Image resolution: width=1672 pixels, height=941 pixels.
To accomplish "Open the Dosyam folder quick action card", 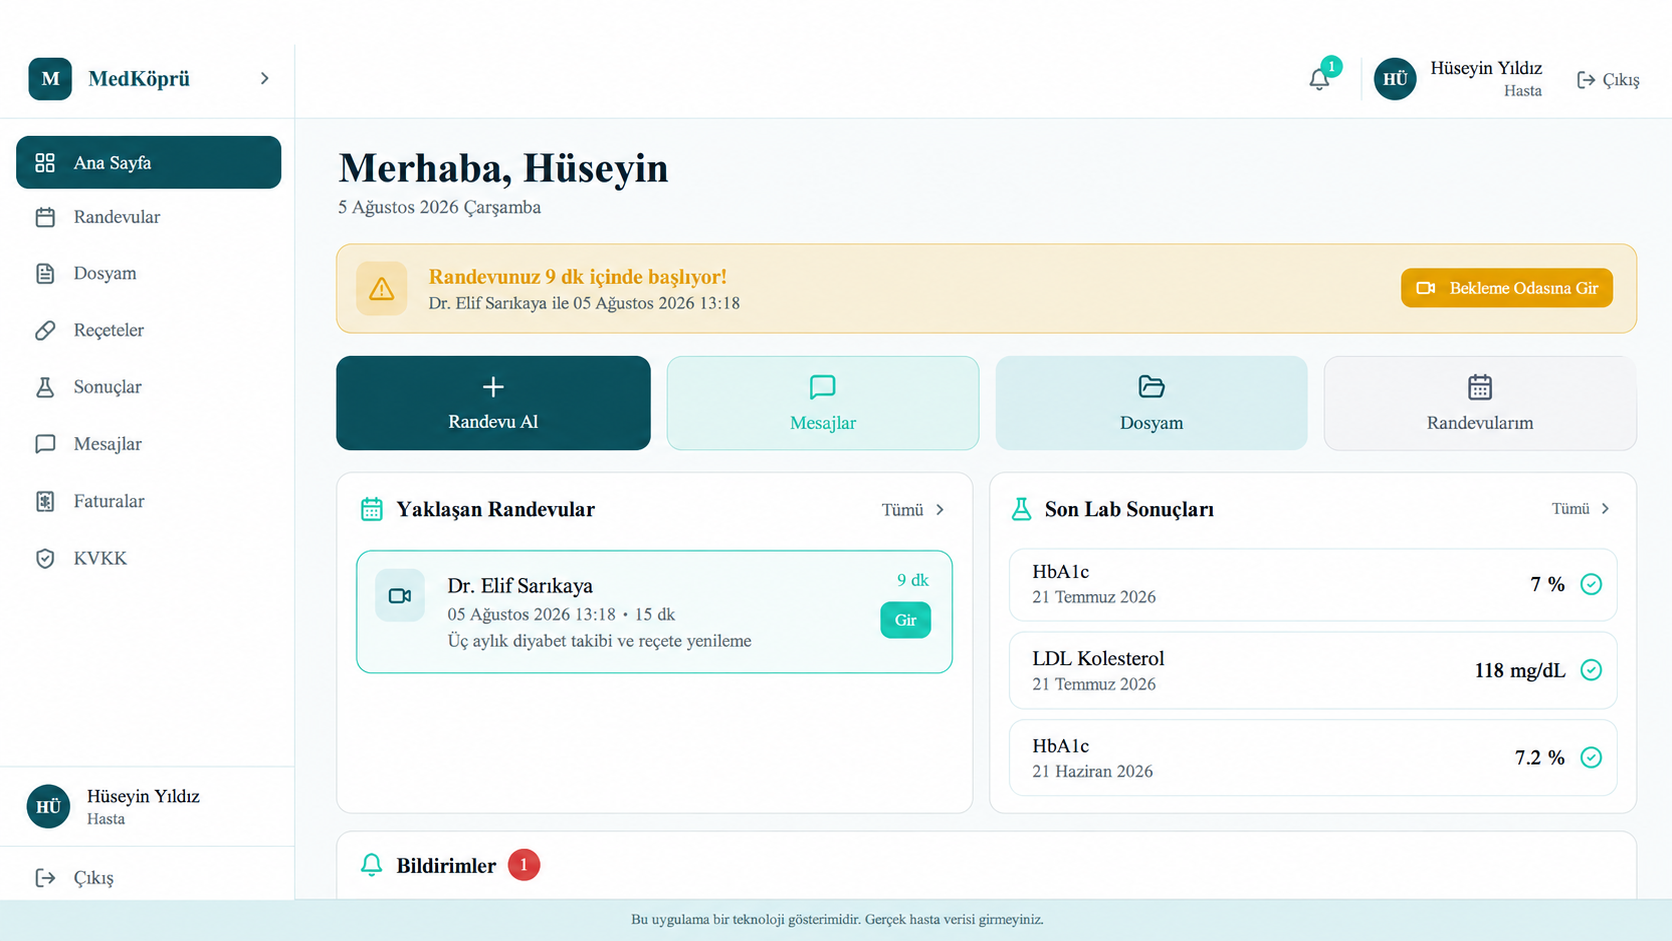I will click(x=1151, y=403).
